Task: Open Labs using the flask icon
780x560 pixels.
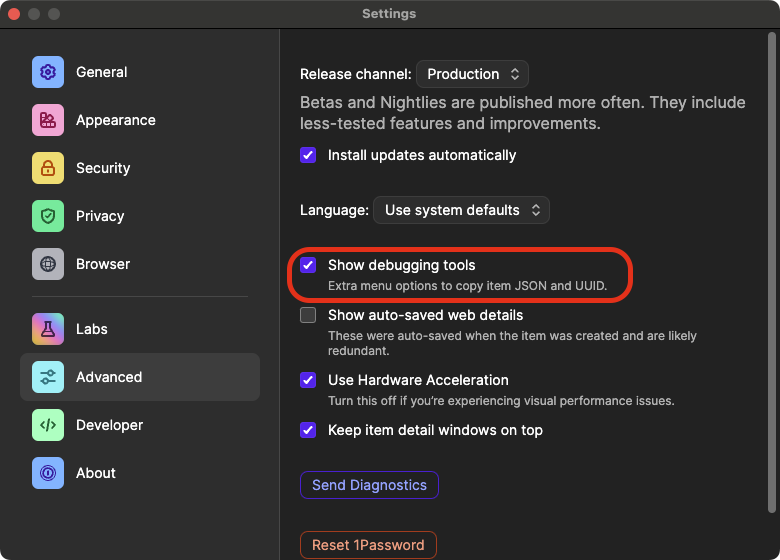Action: click(x=48, y=329)
